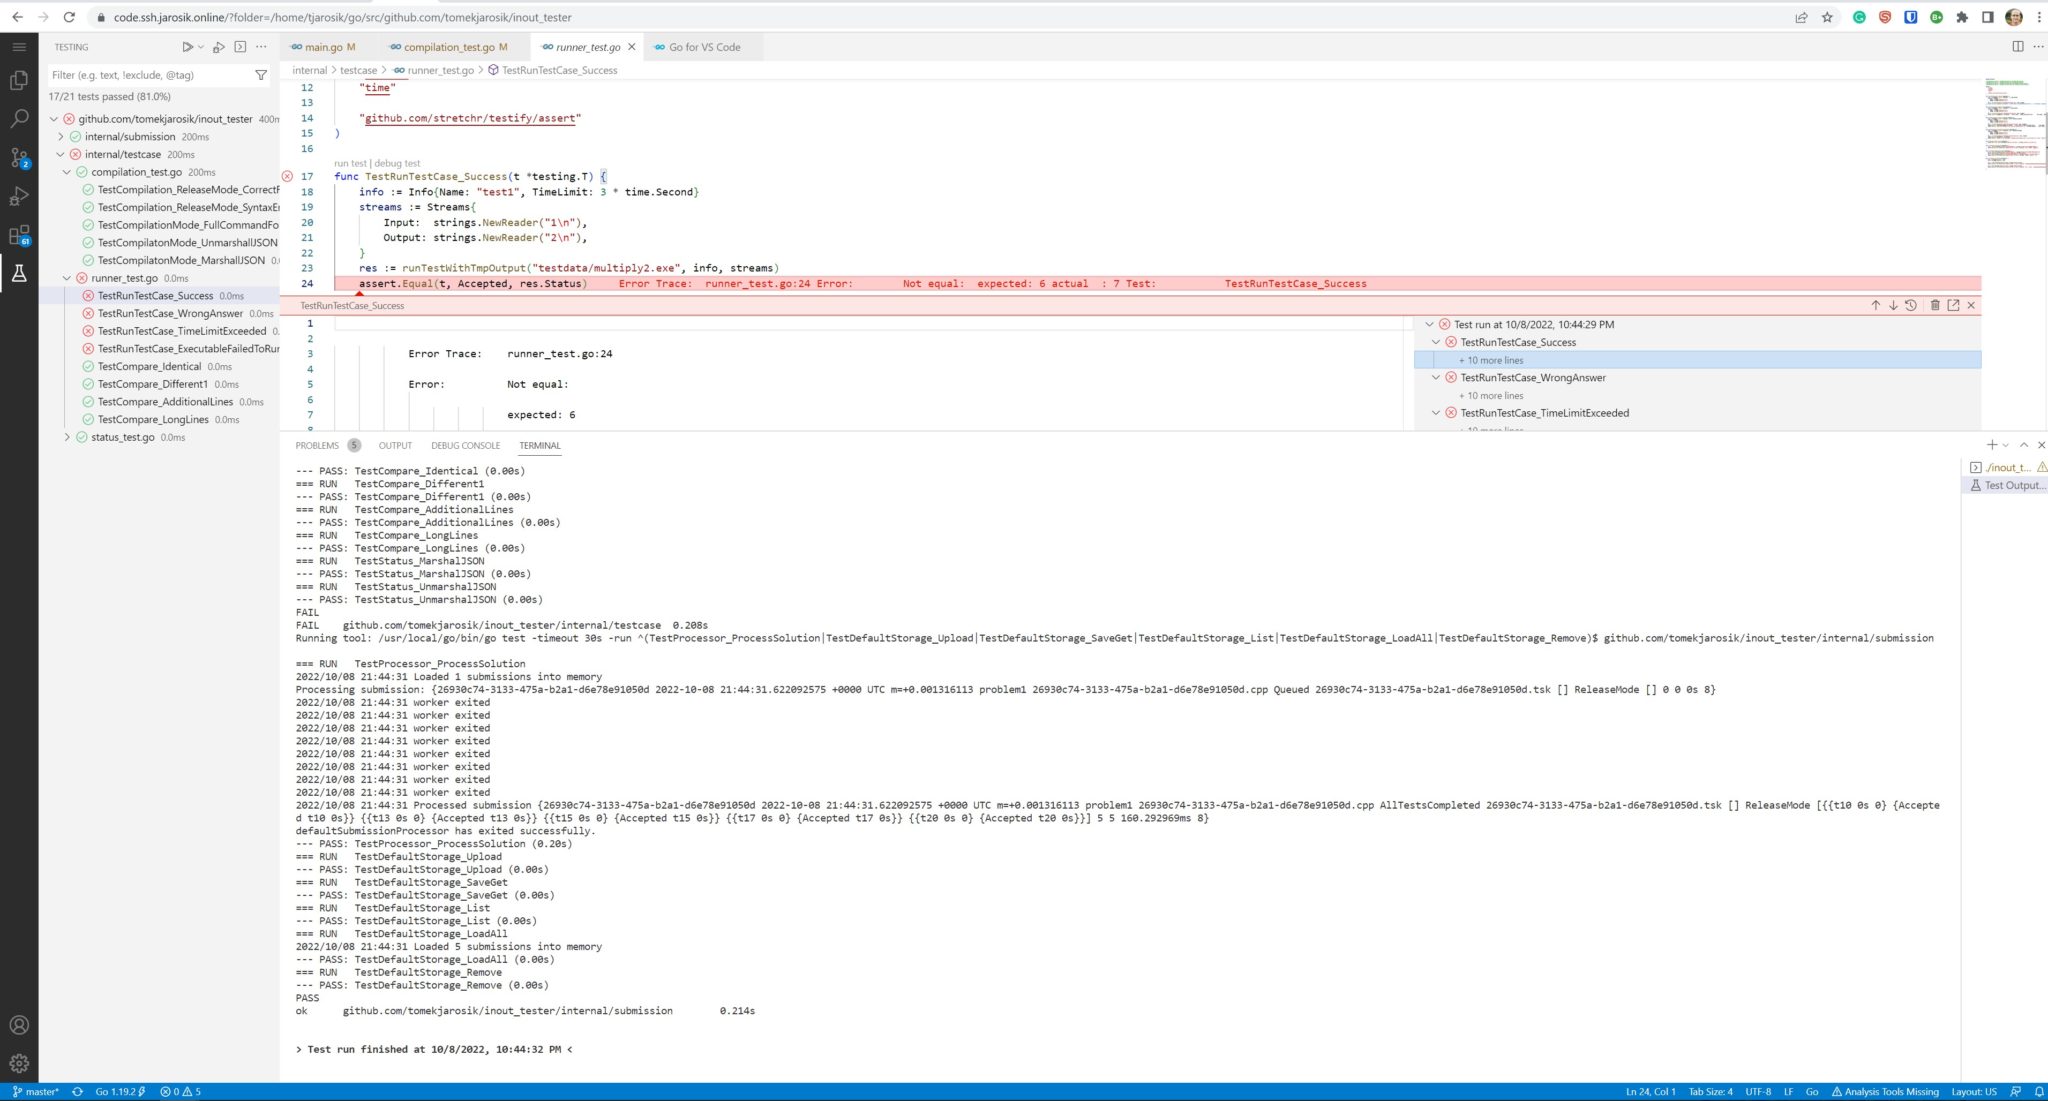Click the 'debug test' CodeLens link

[x=398, y=162]
